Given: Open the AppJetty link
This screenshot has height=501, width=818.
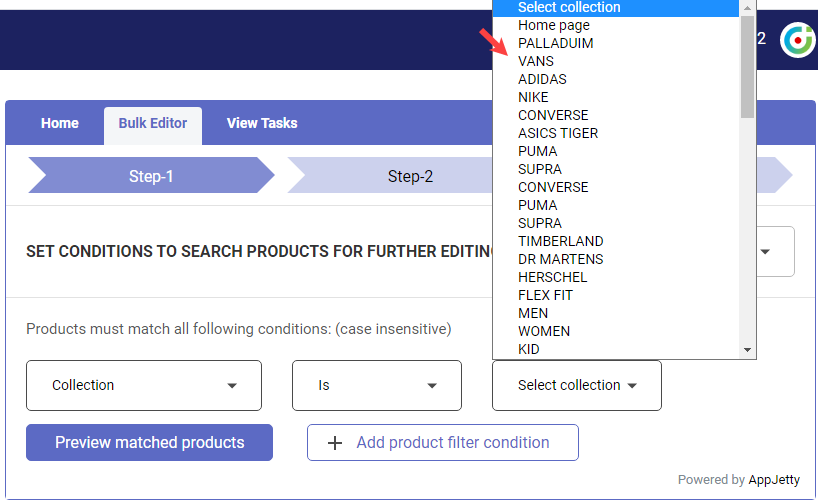Looking at the screenshot, I should tap(774, 480).
